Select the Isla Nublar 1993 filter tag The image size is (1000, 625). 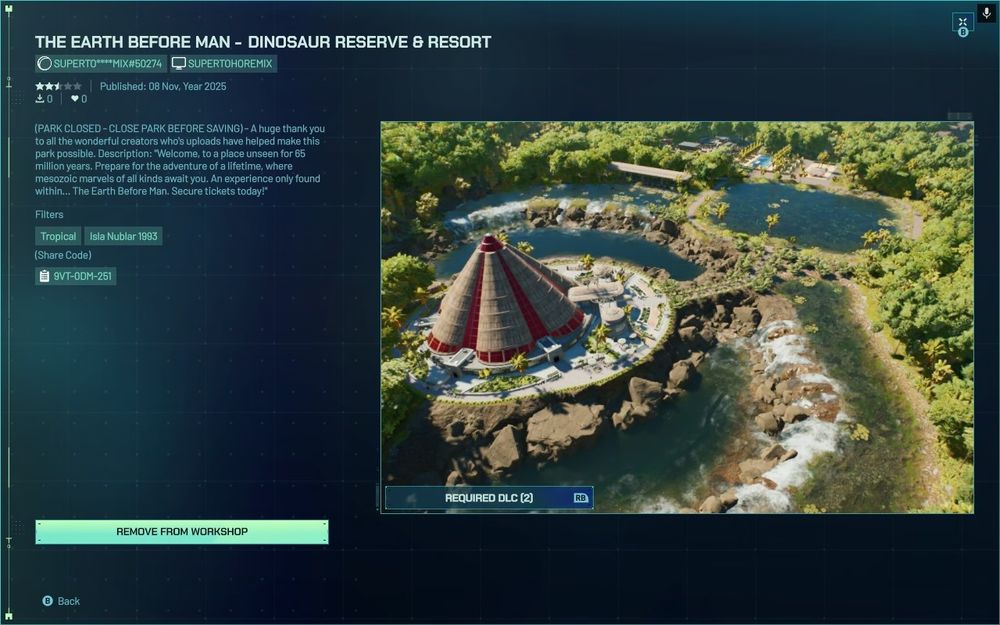123,236
